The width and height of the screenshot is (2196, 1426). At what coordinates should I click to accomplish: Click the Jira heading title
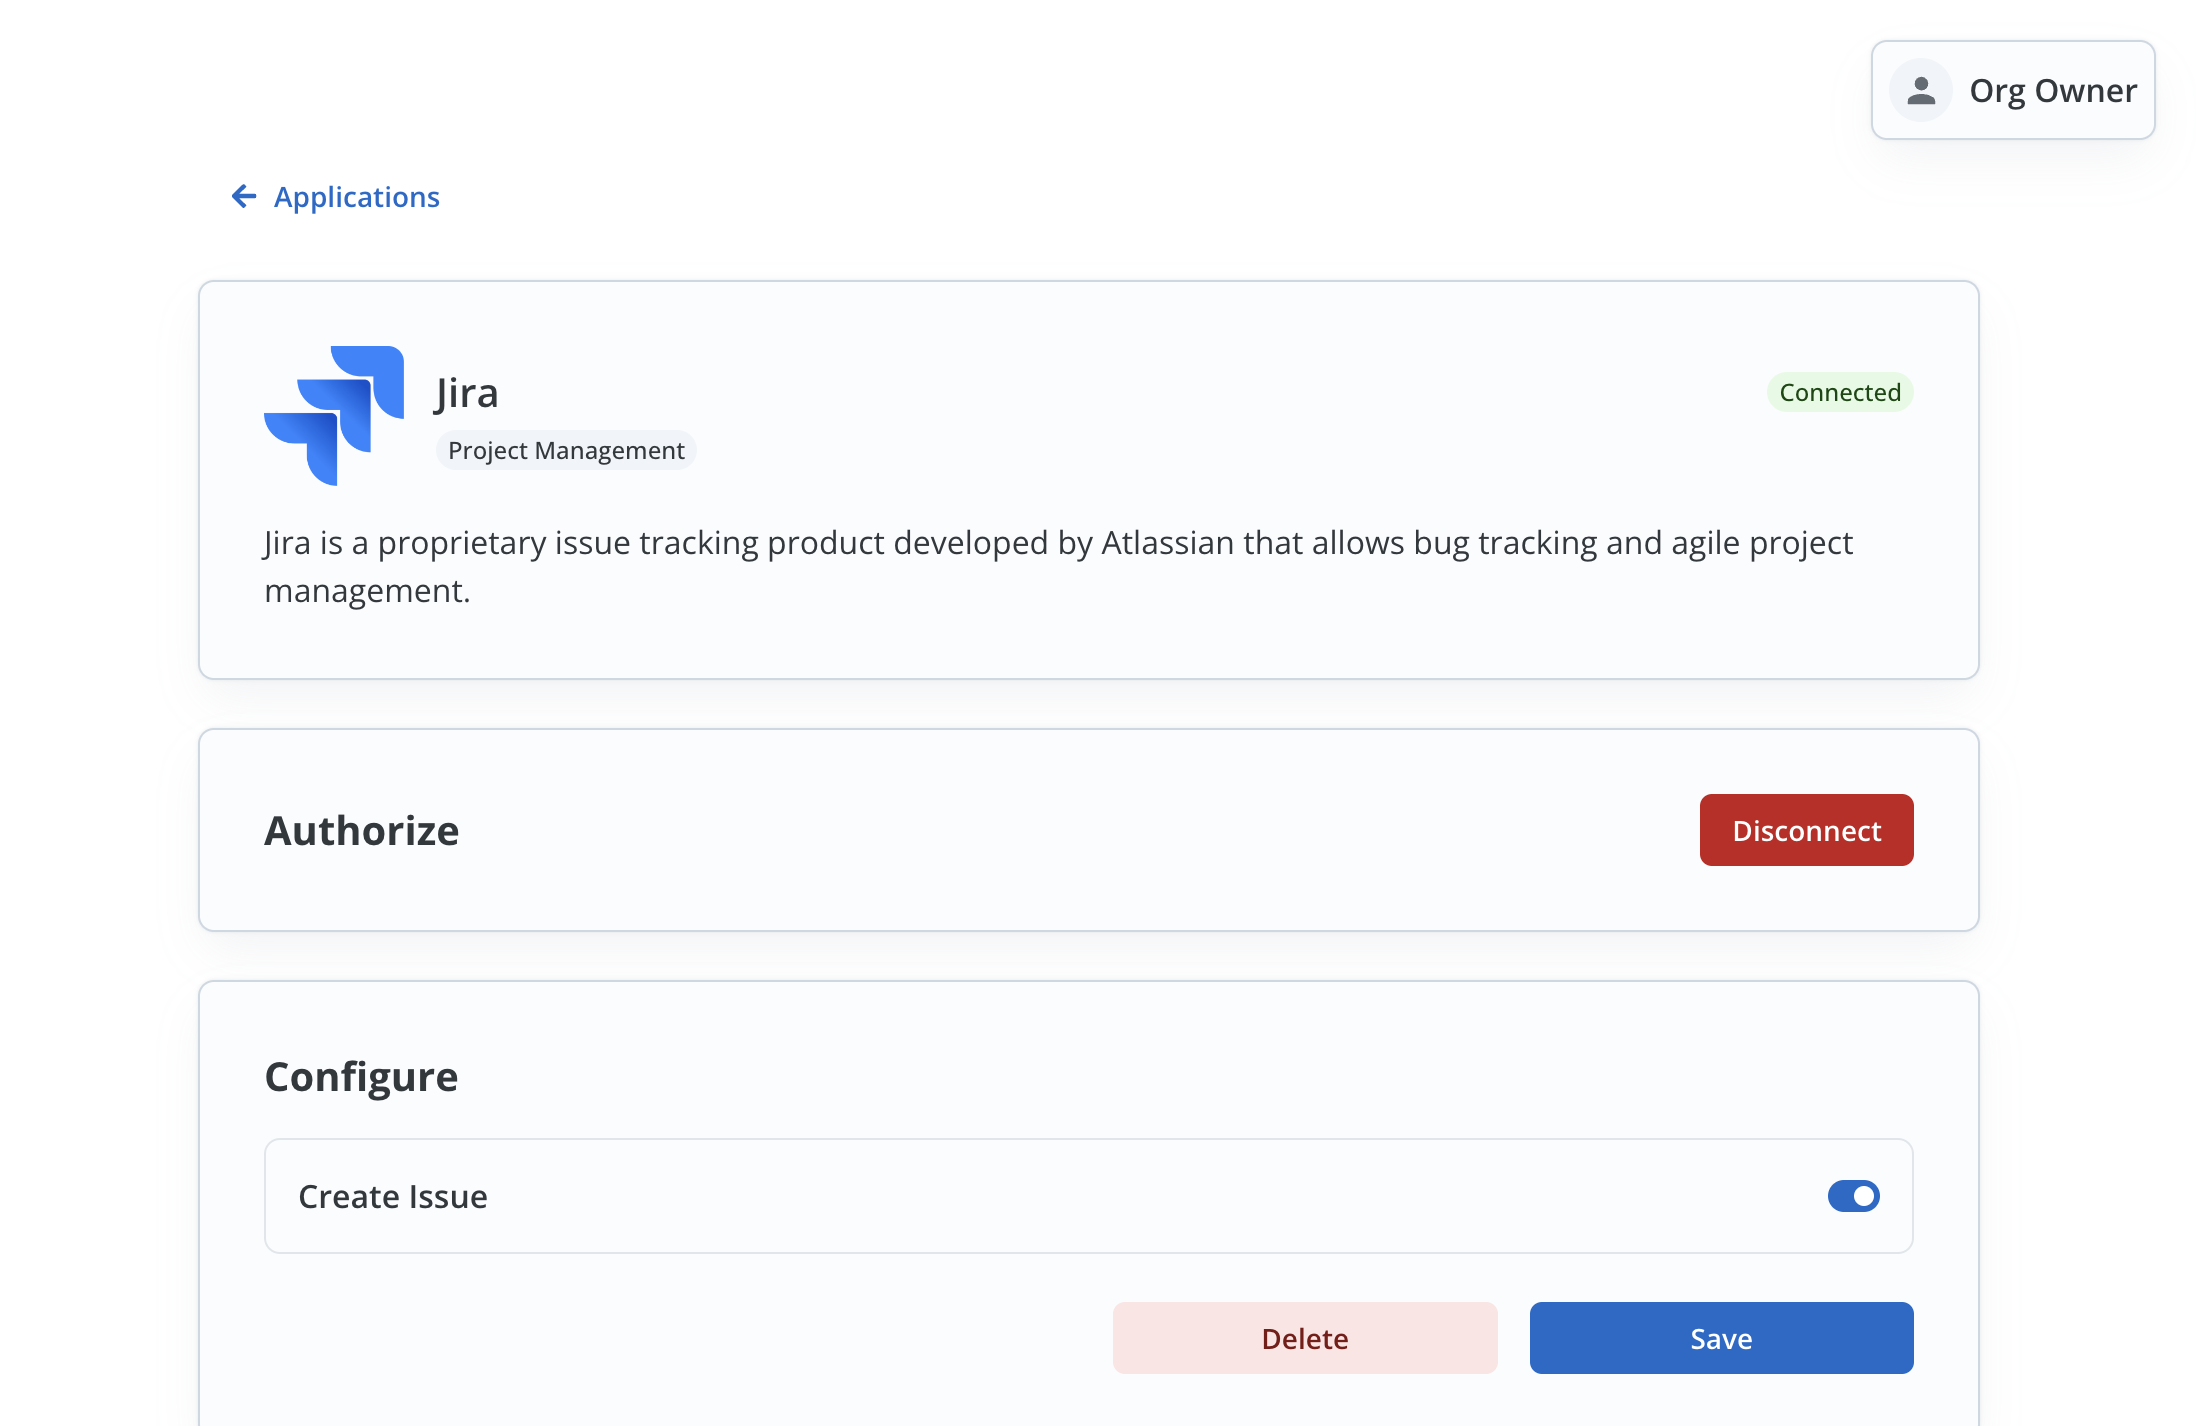click(466, 393)
